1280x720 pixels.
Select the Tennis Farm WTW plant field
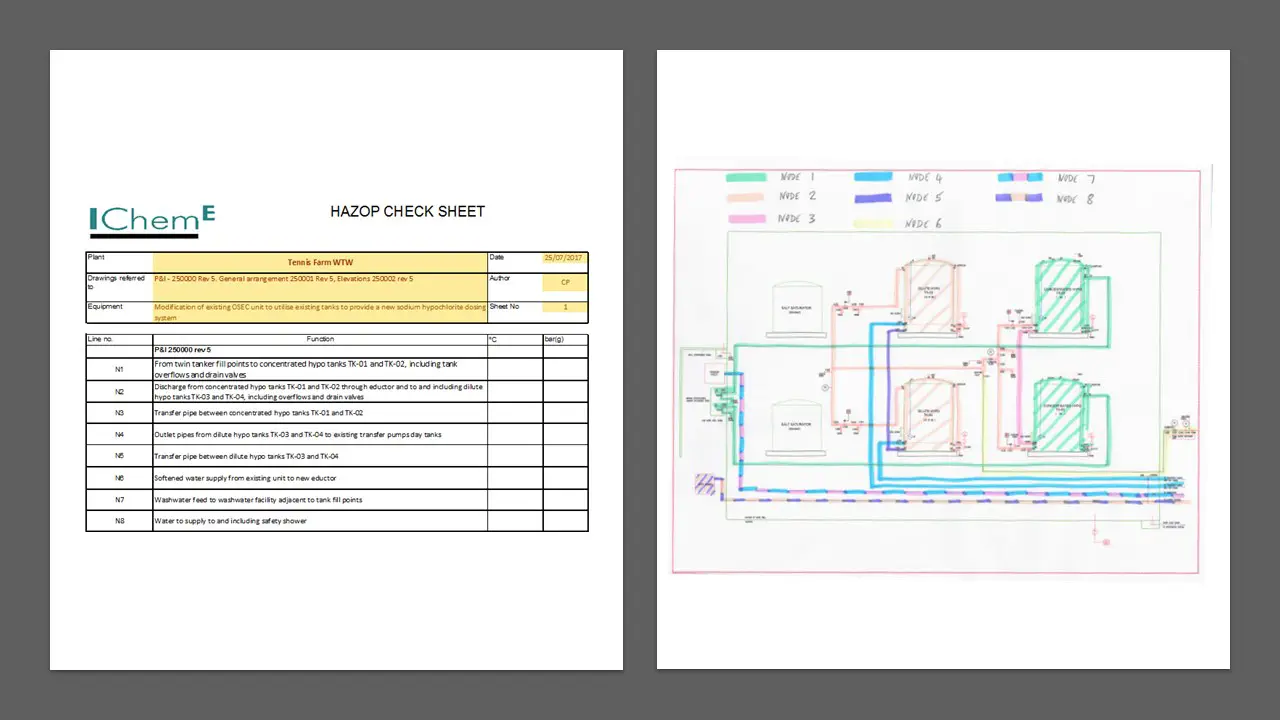tap(320, 262)
